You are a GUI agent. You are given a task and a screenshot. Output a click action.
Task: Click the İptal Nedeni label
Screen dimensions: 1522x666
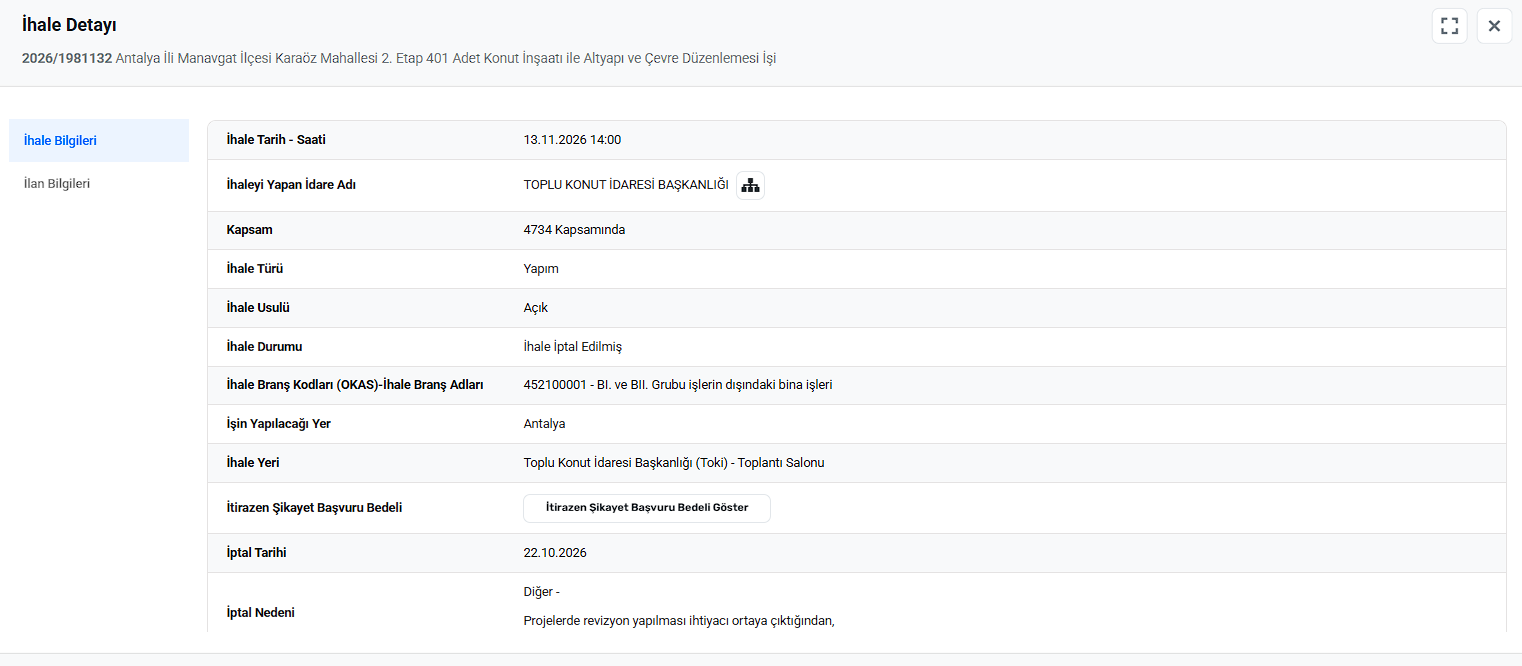point(261,612)
